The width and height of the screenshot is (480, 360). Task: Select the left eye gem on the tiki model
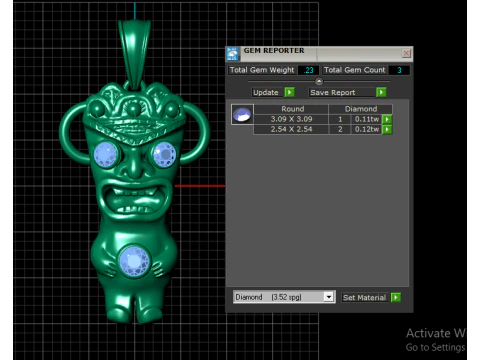(x=106, y=155)
